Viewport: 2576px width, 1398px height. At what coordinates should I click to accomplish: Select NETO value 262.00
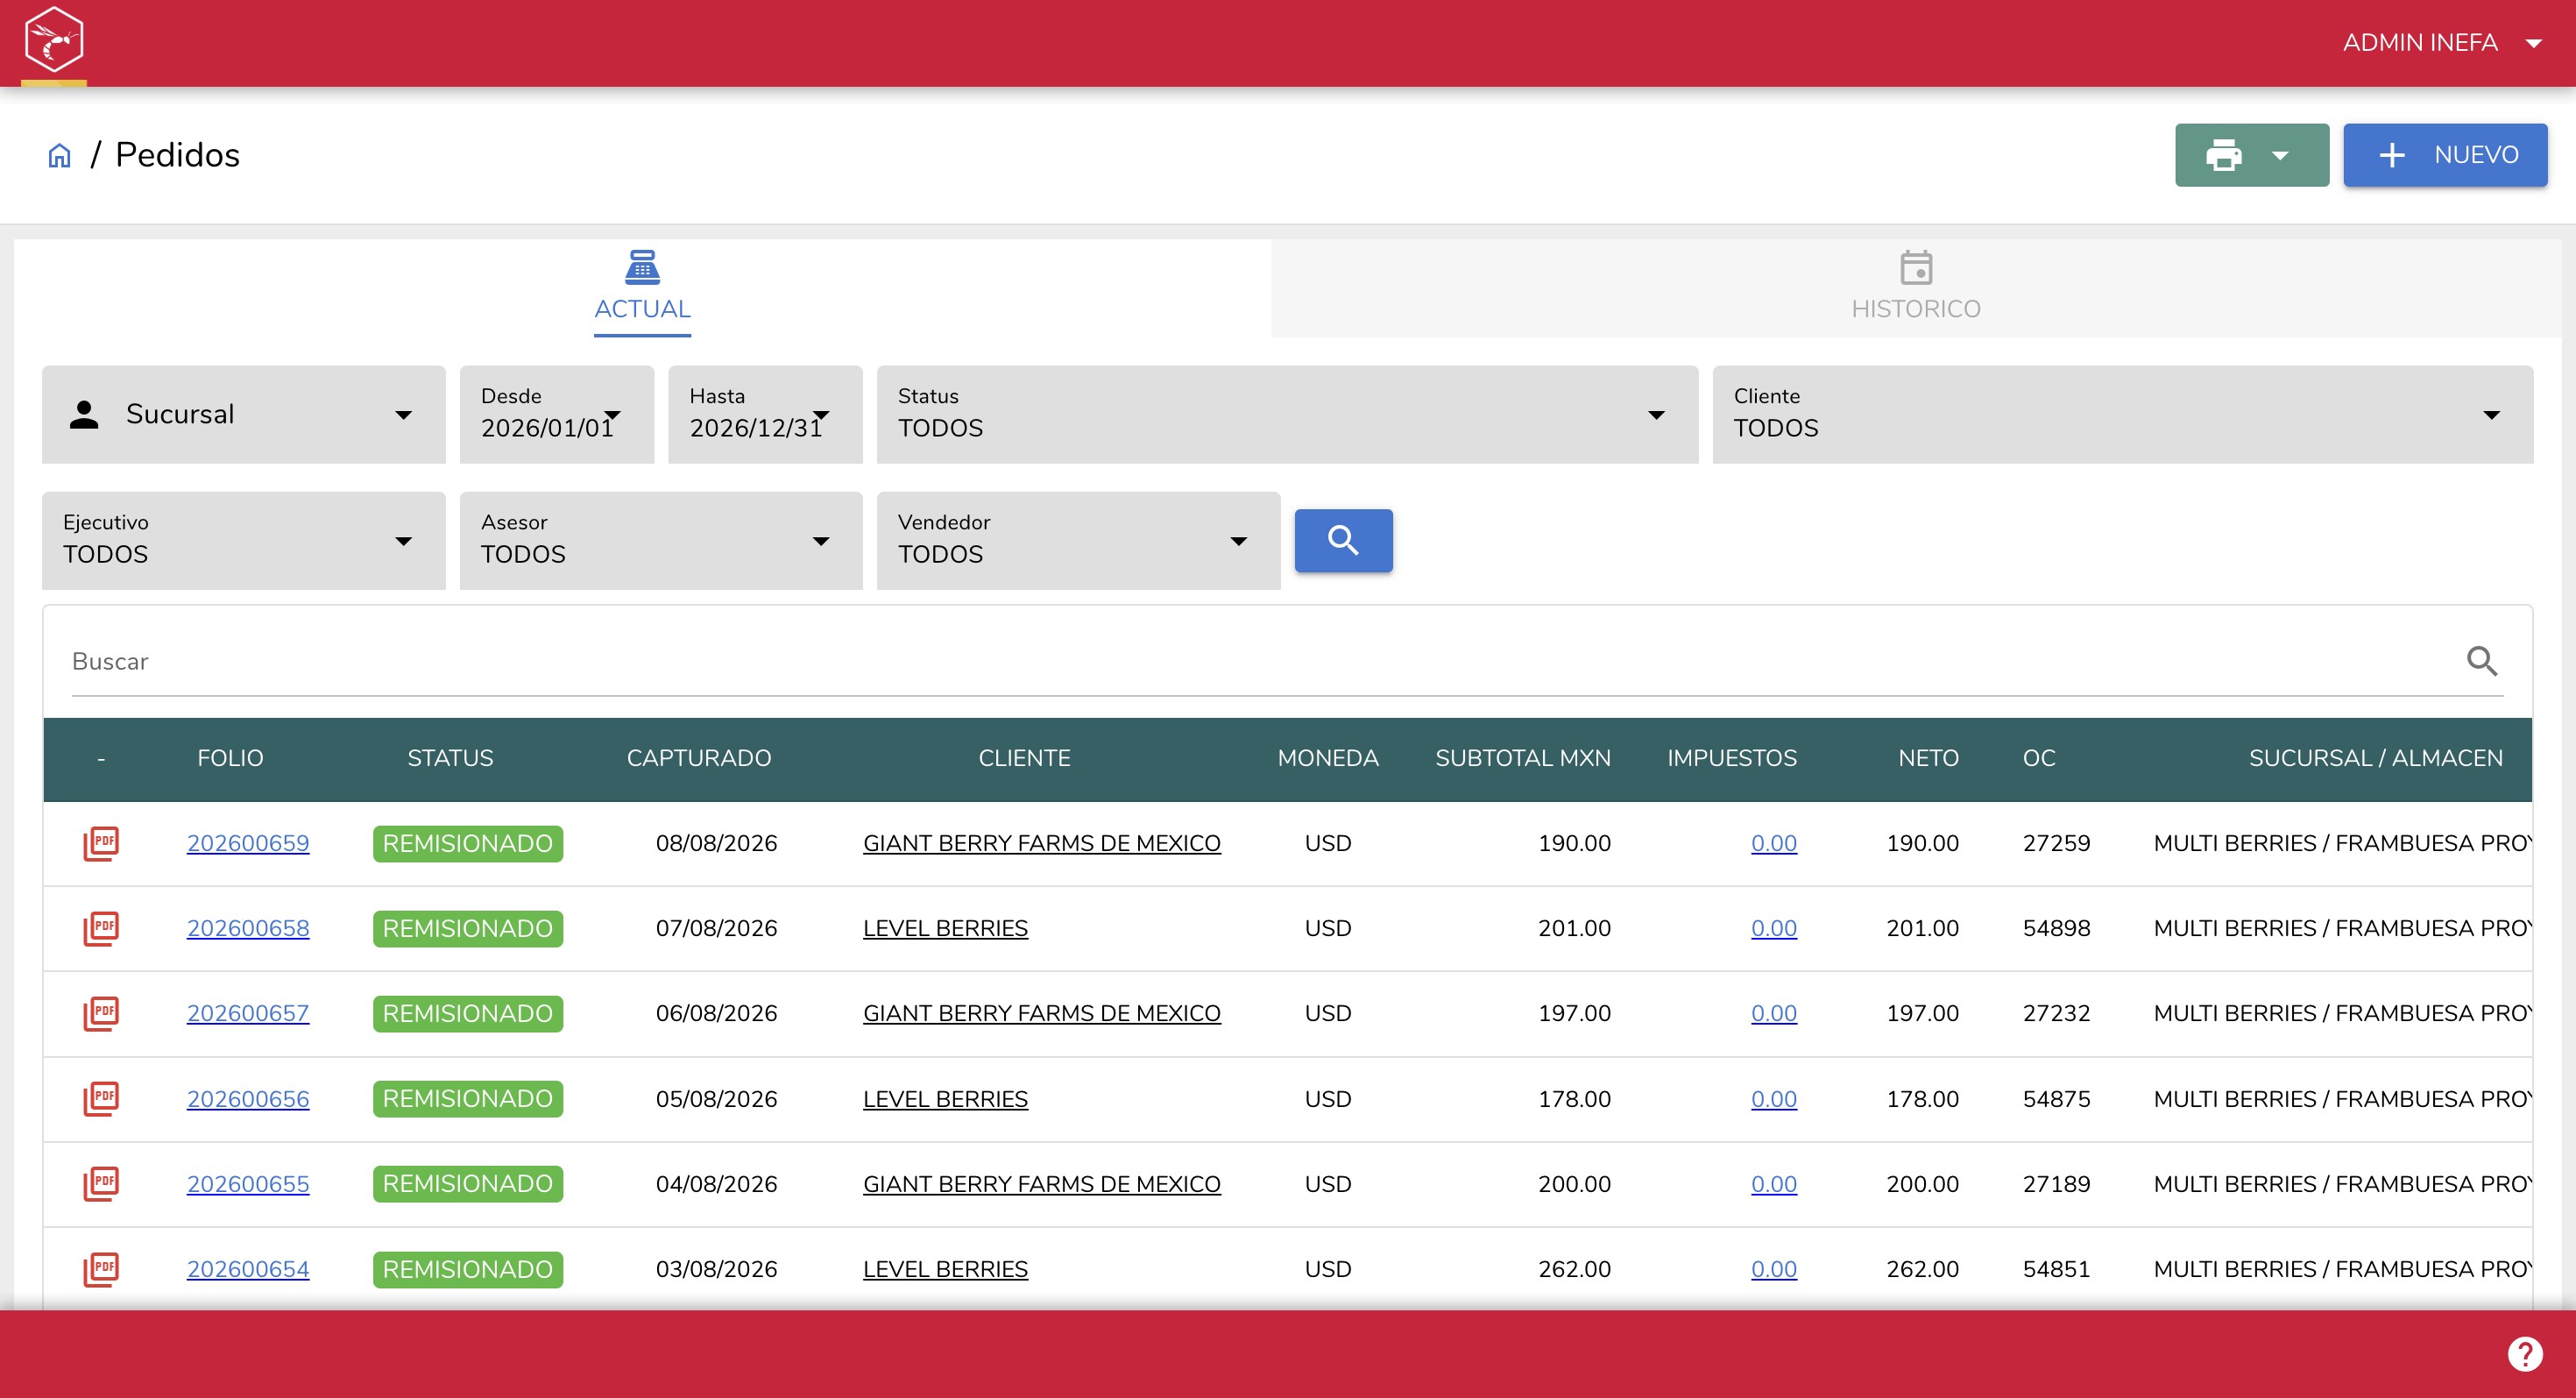1922,1269
